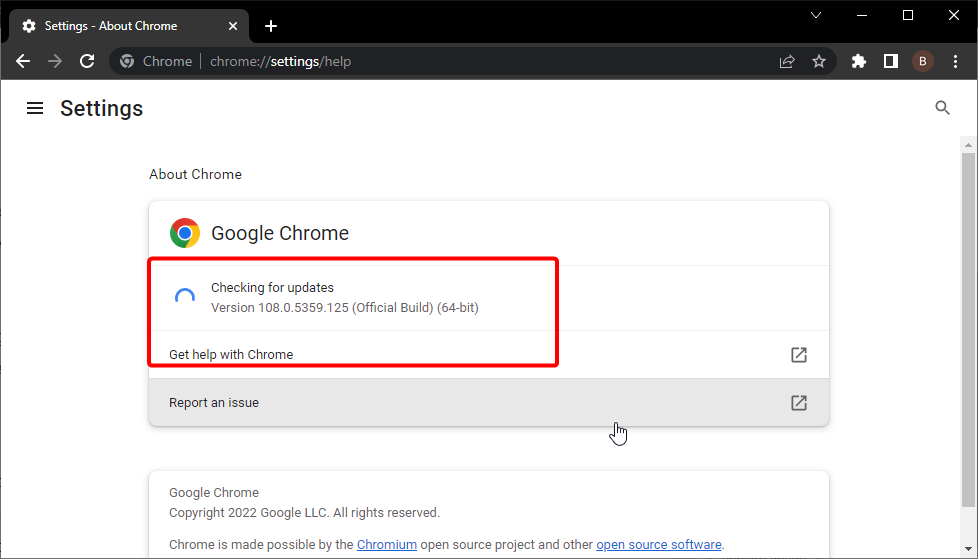
Task: Toggle the browser side panel
Action: coord(891,61)
